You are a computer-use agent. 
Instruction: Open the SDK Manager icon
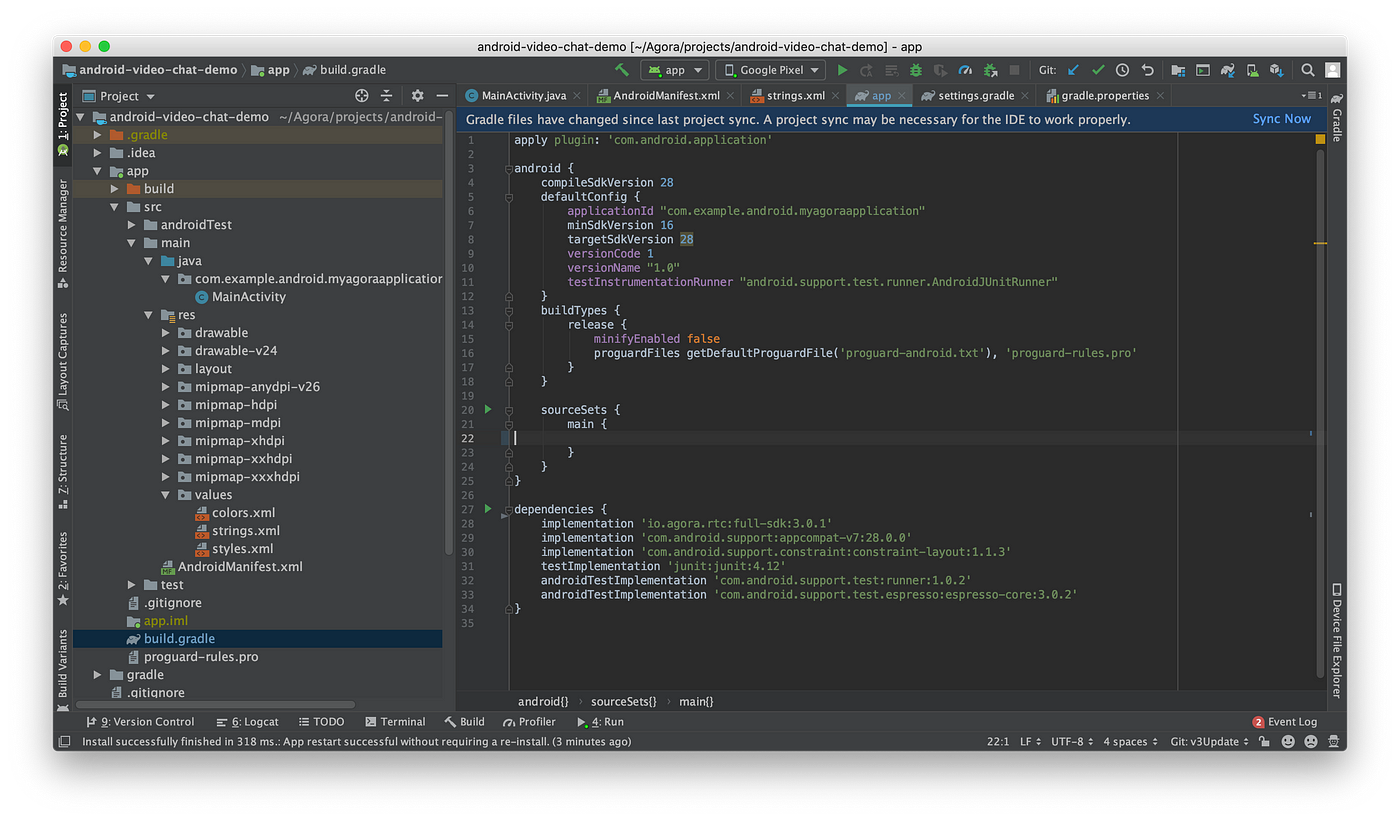click(1276, 70)
